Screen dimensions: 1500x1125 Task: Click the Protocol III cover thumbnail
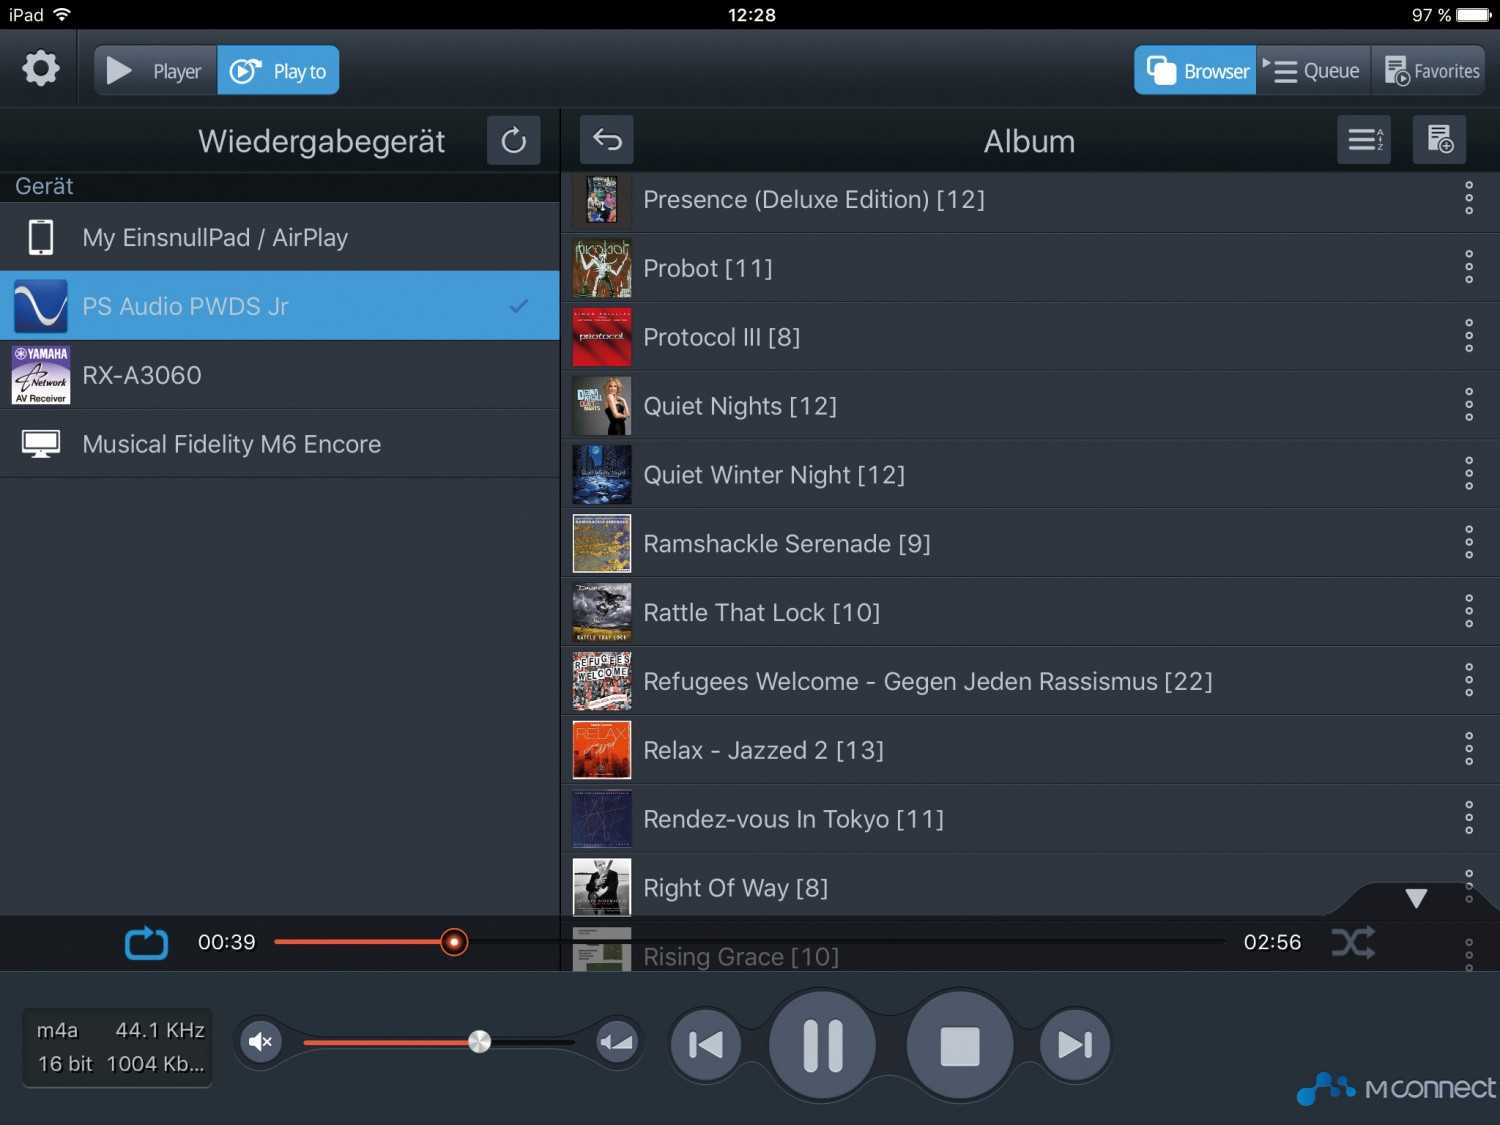pyautogui.click(x=602, y=337)
